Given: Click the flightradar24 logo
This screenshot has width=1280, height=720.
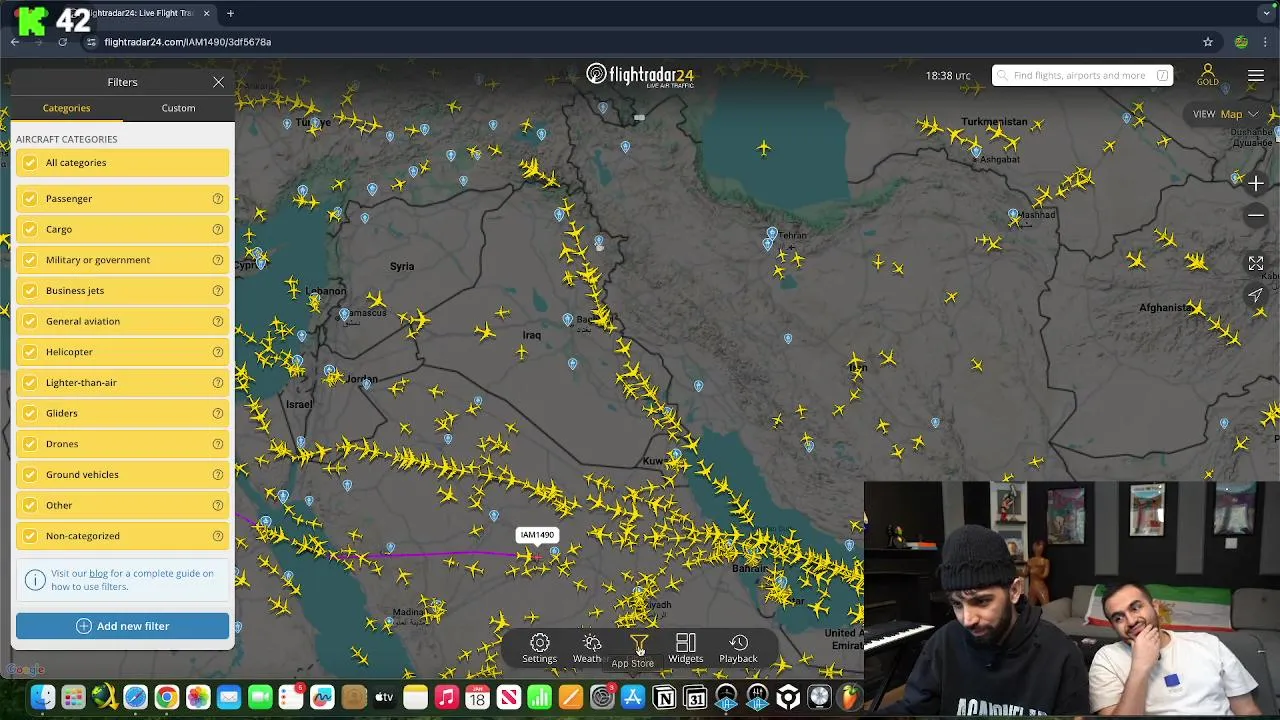Looking at the screenshot, I should (x=640, y=76).
